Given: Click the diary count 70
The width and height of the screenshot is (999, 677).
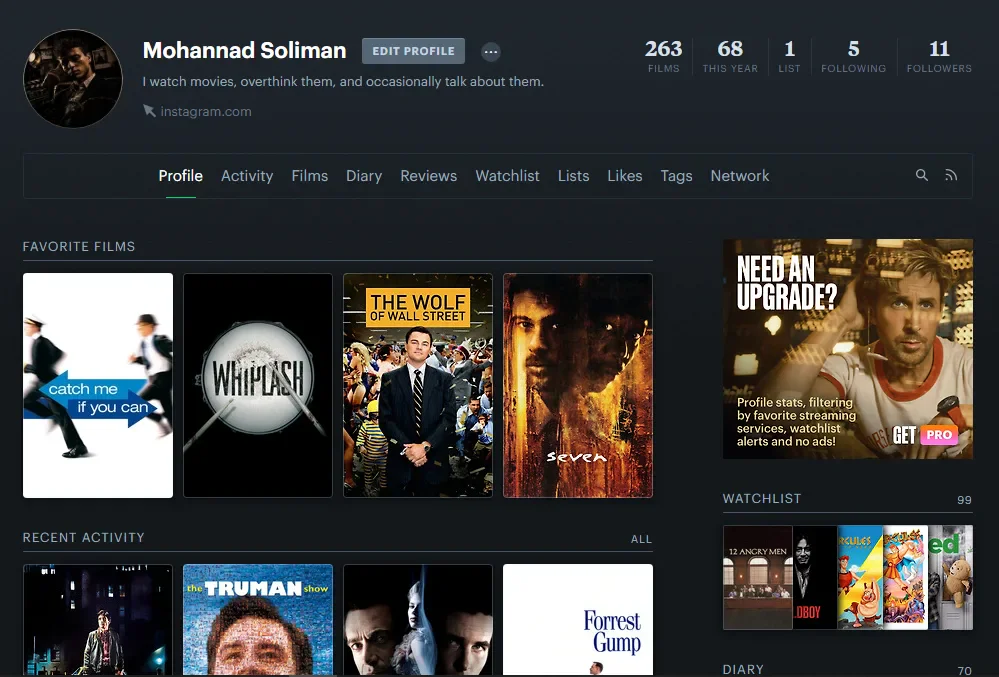Looking at the screenshot, I should coord(964,671).
